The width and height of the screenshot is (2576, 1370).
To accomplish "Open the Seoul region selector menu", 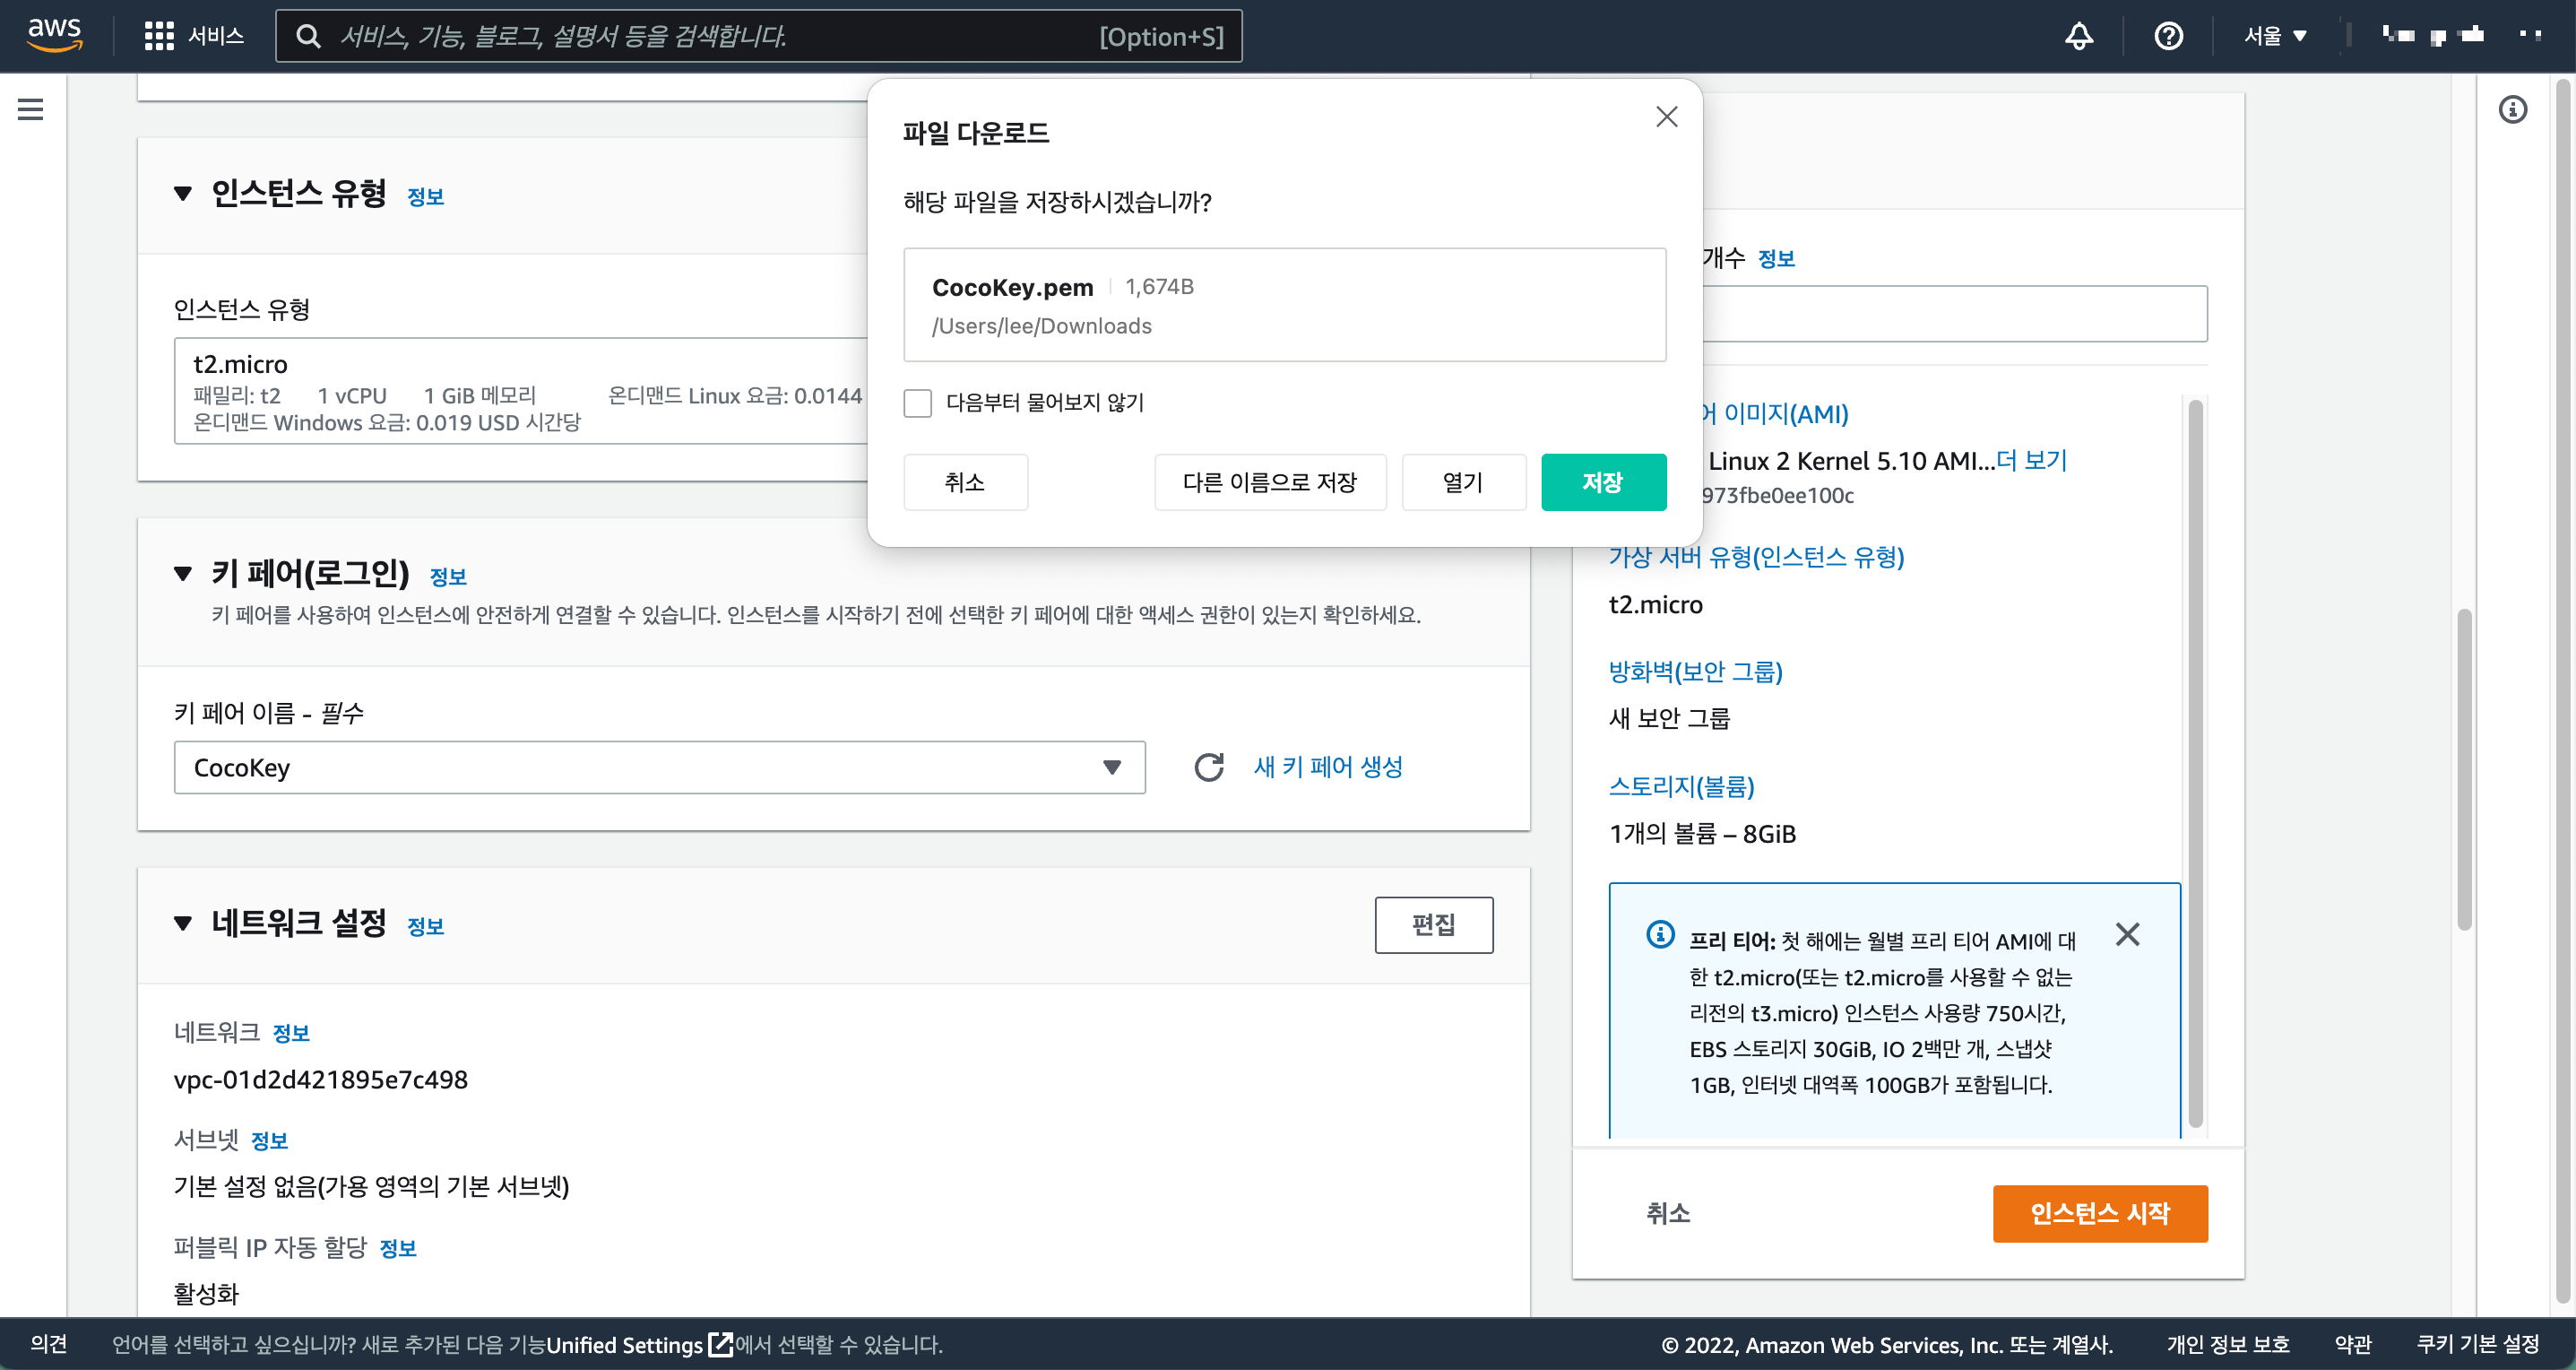I will [2274, 36].
